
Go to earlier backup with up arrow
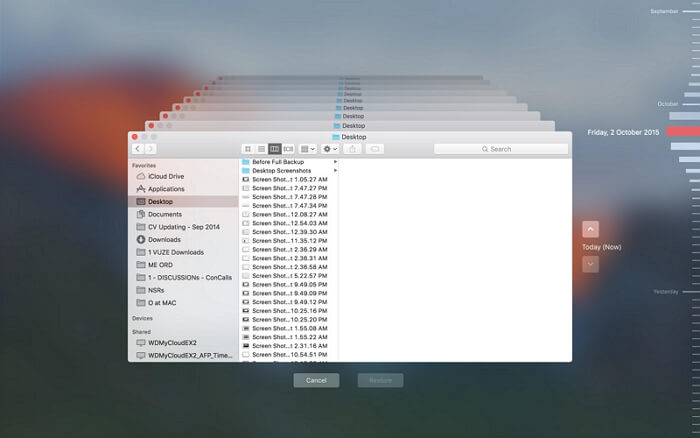click(x=590, y=229)
